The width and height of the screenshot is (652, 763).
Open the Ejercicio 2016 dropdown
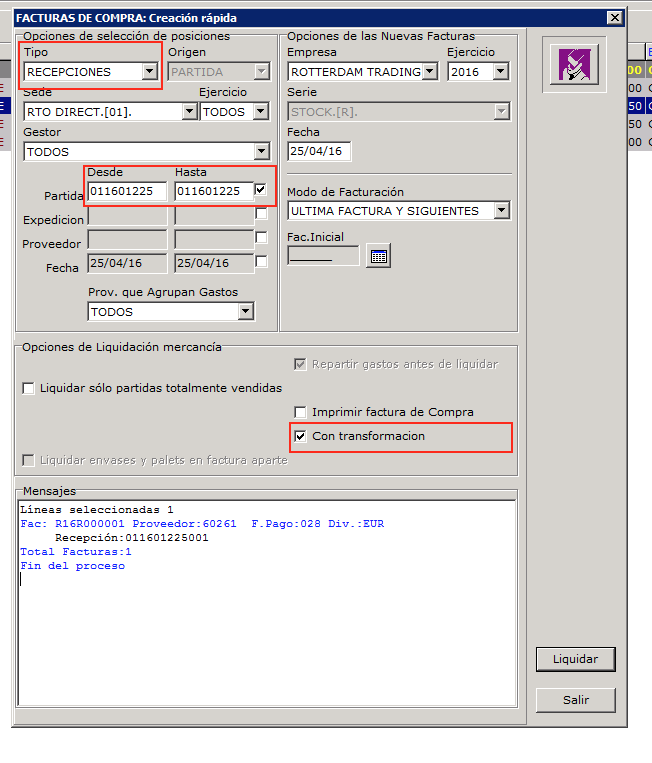[500, 71]
